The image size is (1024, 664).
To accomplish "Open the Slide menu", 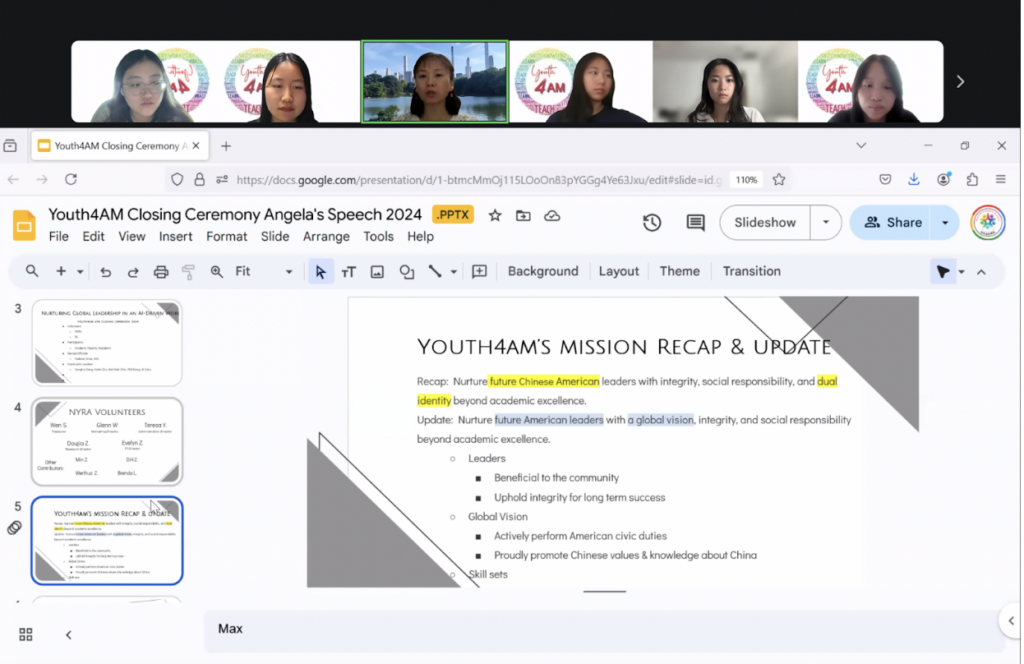I will coord(275,236).
